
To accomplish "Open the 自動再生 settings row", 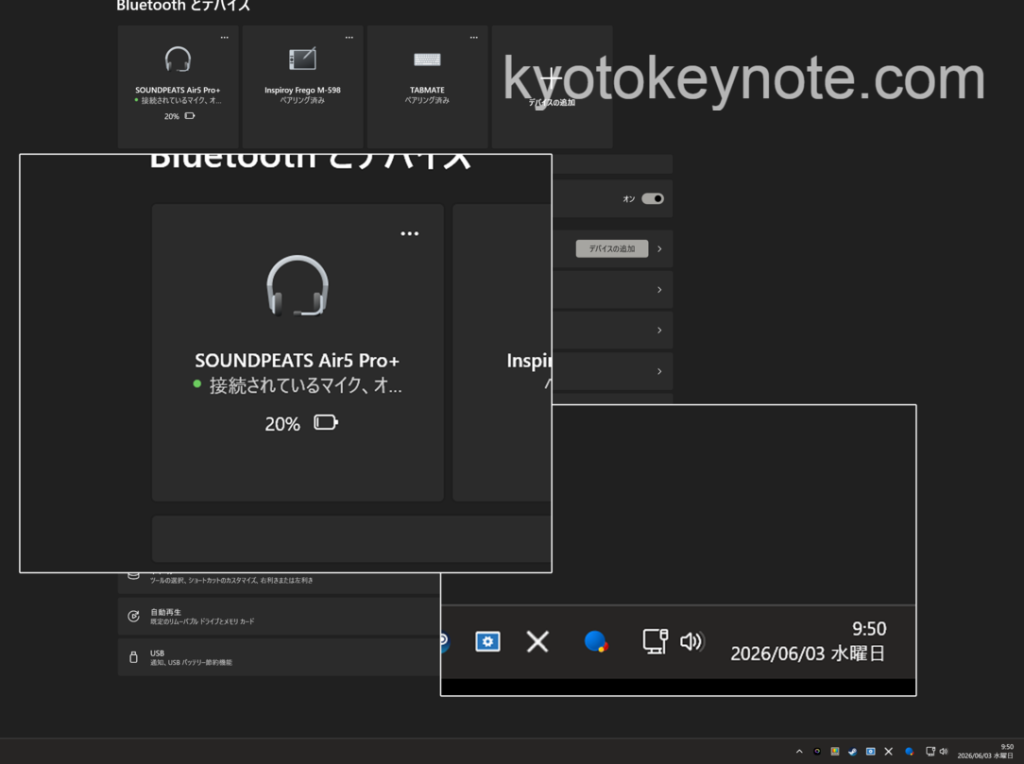I will point(279,616).
